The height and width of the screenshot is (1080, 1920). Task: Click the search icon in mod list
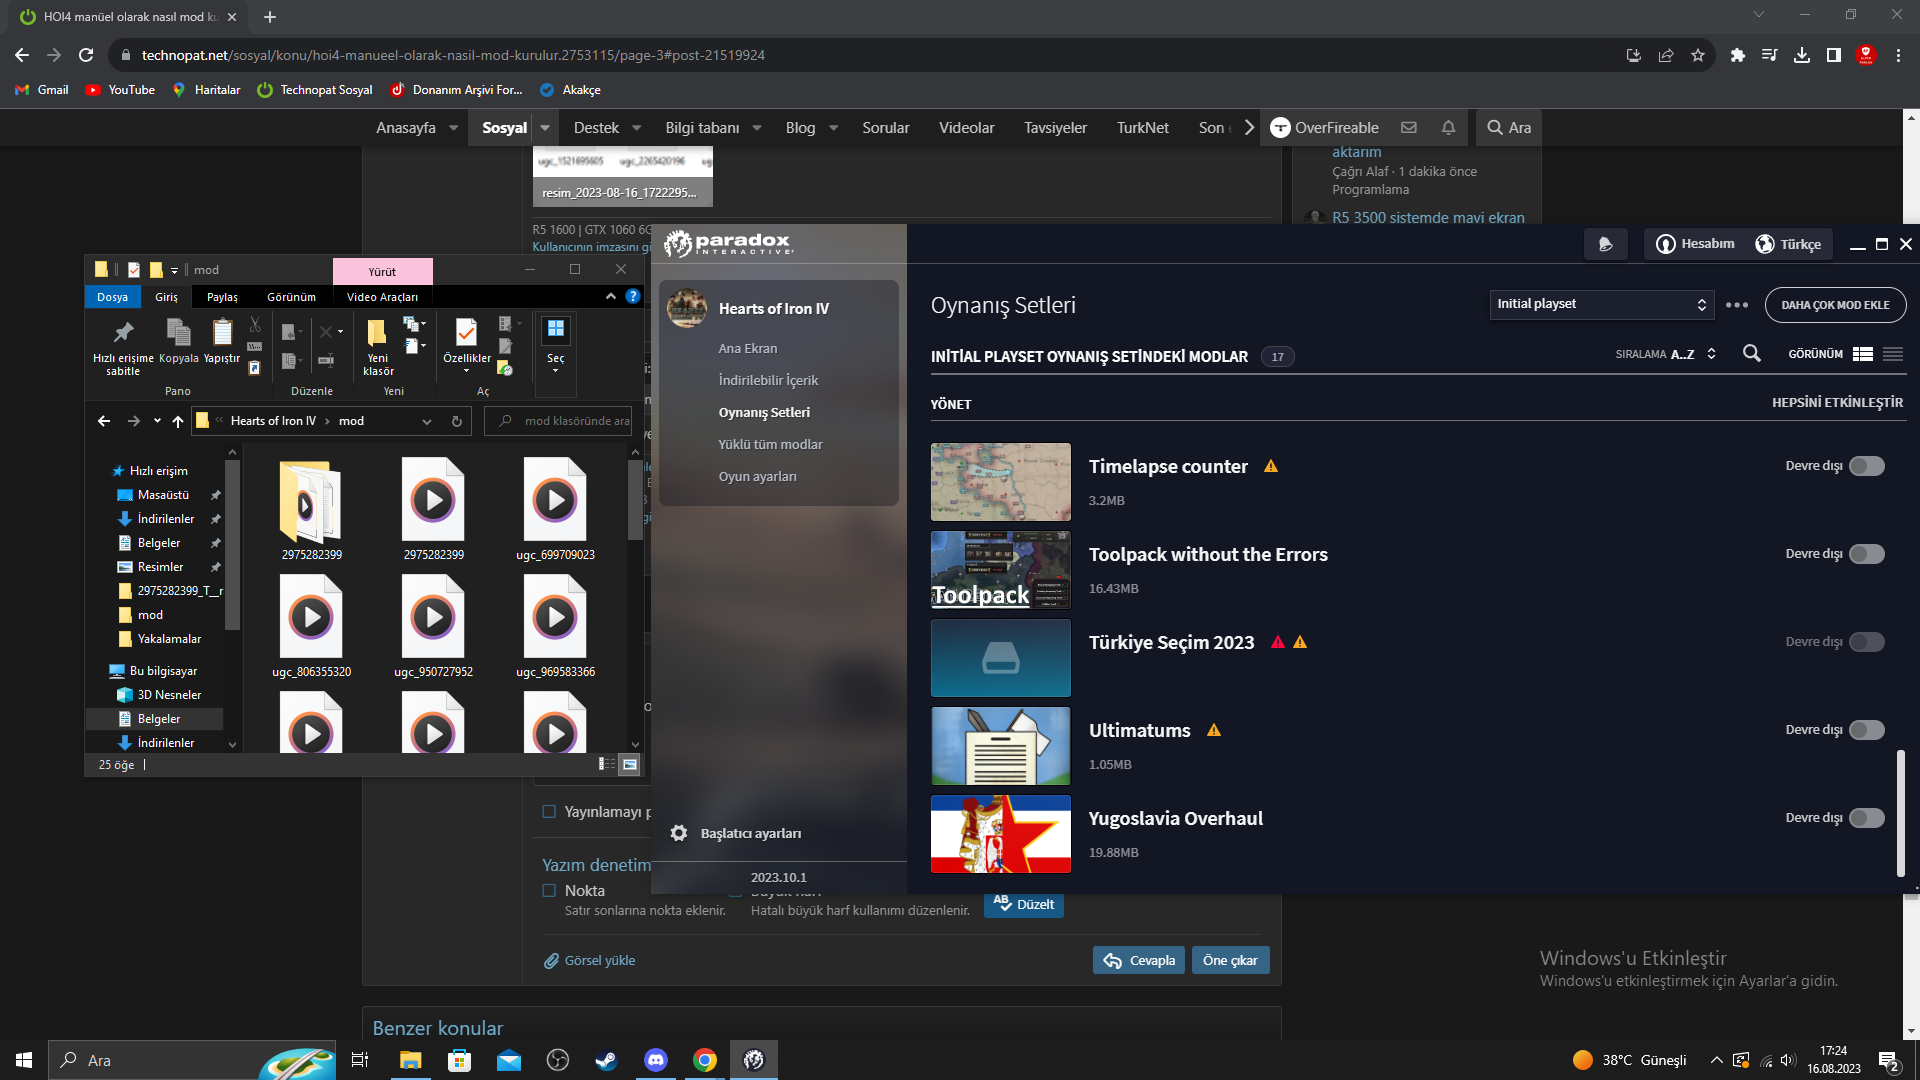point(1752,354)
